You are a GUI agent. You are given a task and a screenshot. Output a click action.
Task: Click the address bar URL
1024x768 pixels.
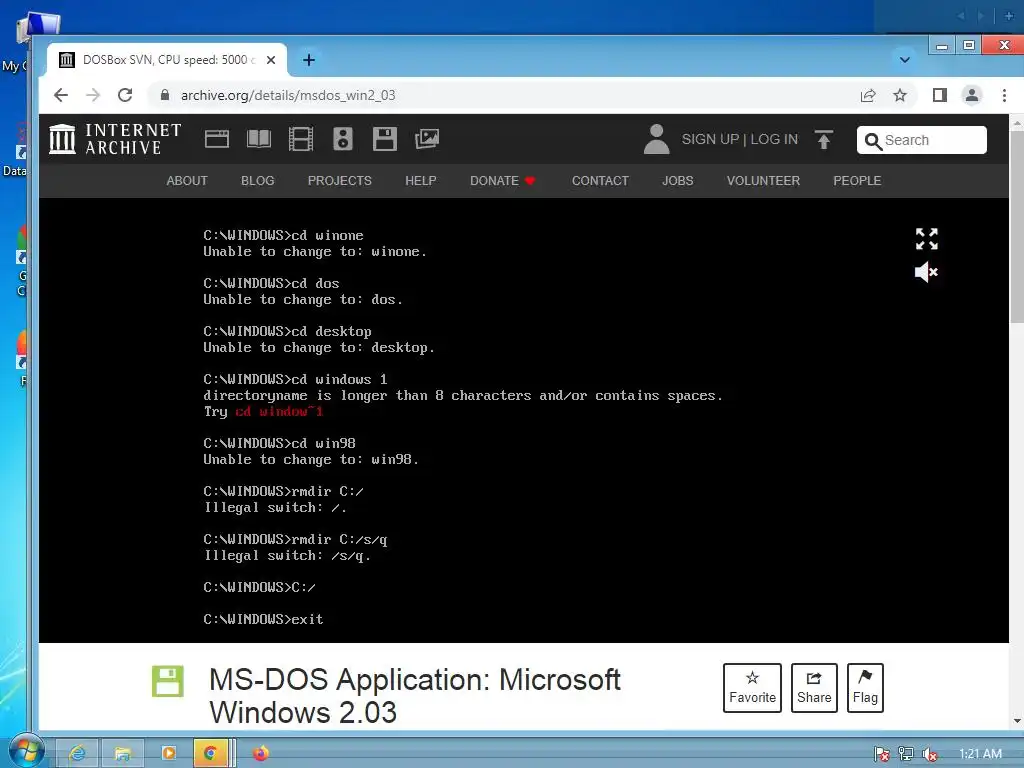click(288, 95)
